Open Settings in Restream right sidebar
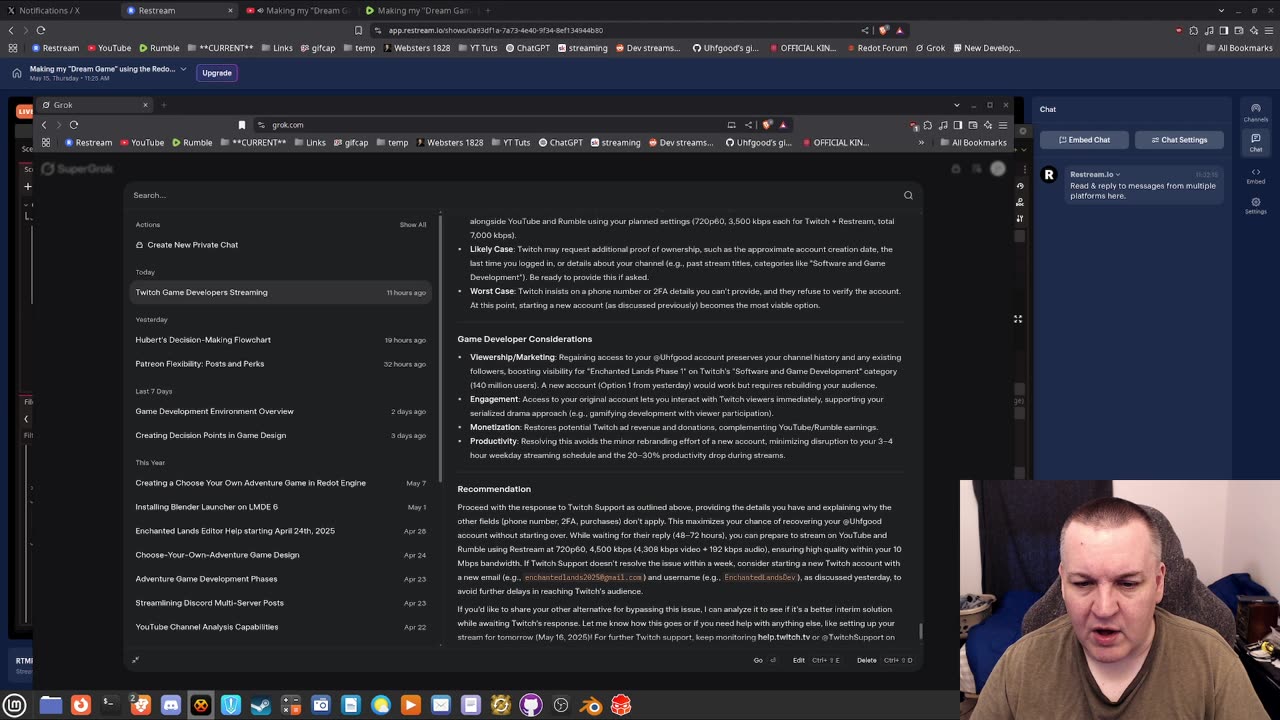This screenshot has width=1280, height=720. tap(1256, 205)
